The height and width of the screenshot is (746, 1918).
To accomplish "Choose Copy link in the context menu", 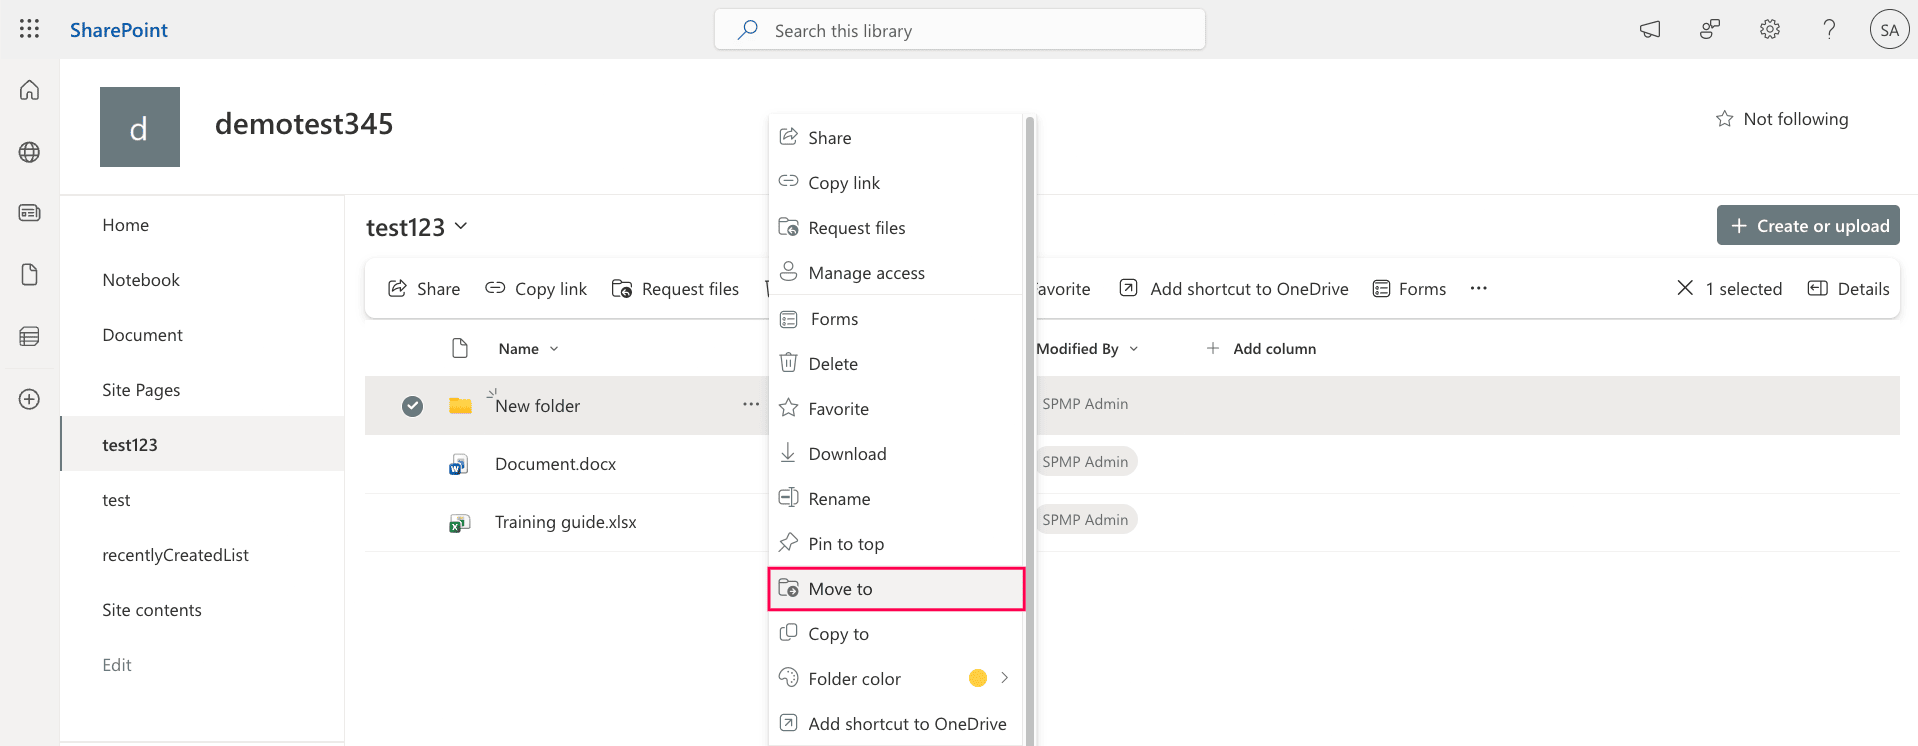I will point(896,183).
